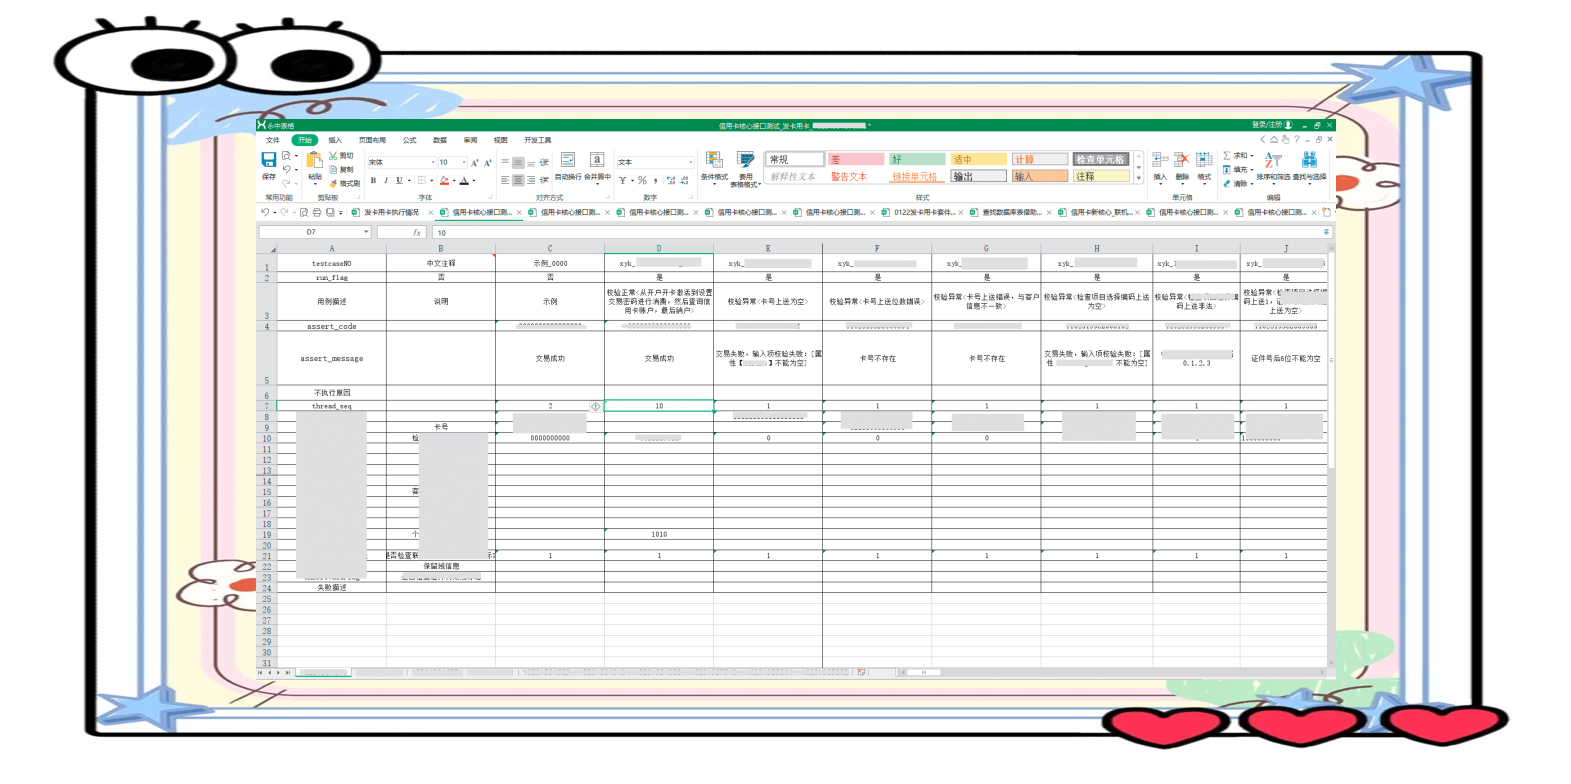1571x784 pixels.
Task: Open the font color dropdown arrow
Action: [x=474, y=181]
